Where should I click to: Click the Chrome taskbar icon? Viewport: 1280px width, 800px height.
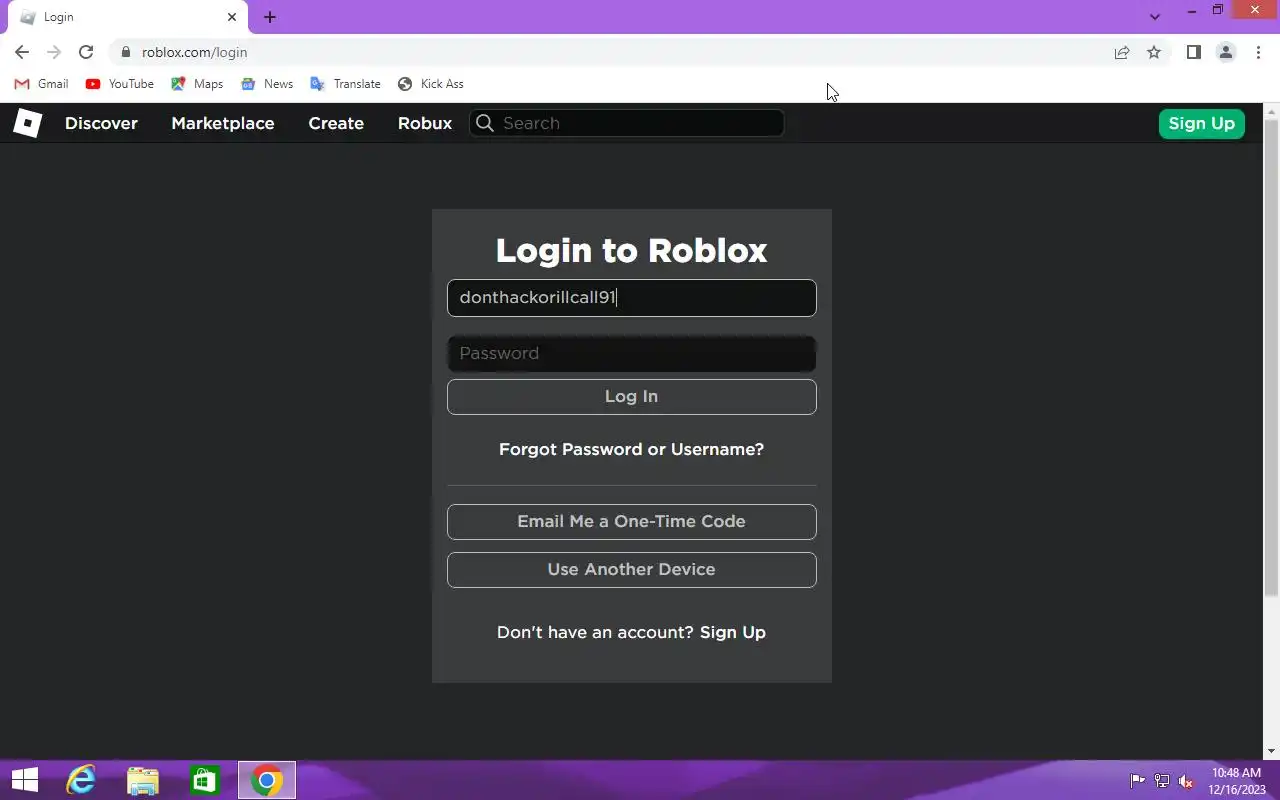(x=267, y=780)
